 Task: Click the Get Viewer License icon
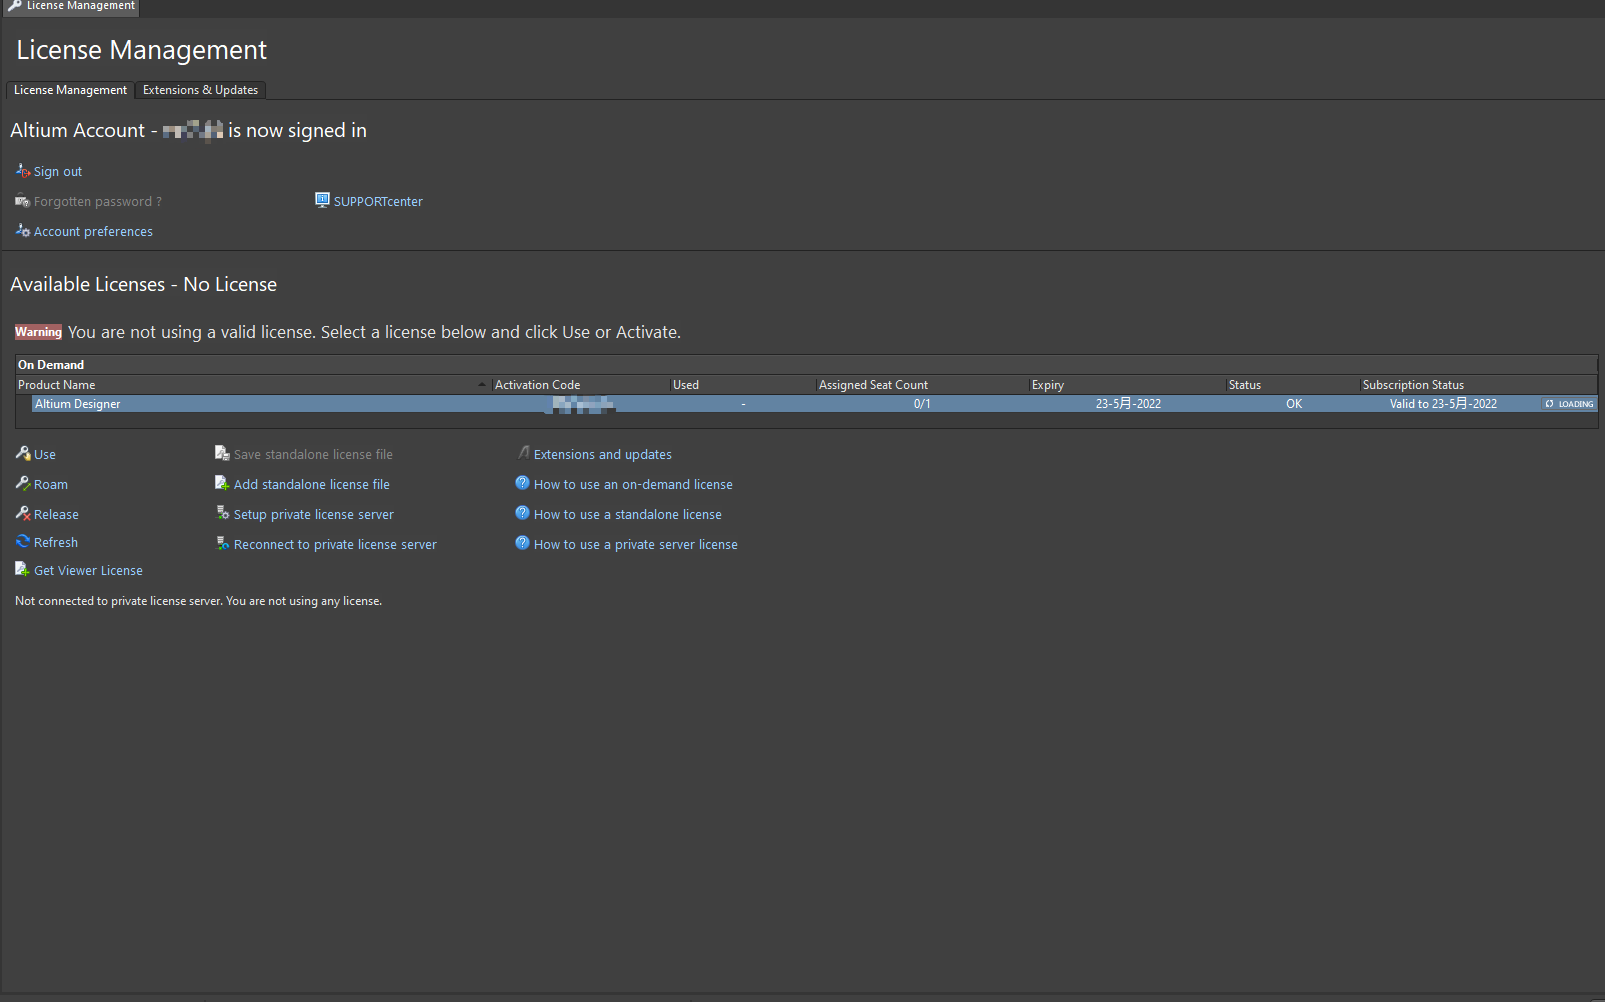(x=22, y=570)
